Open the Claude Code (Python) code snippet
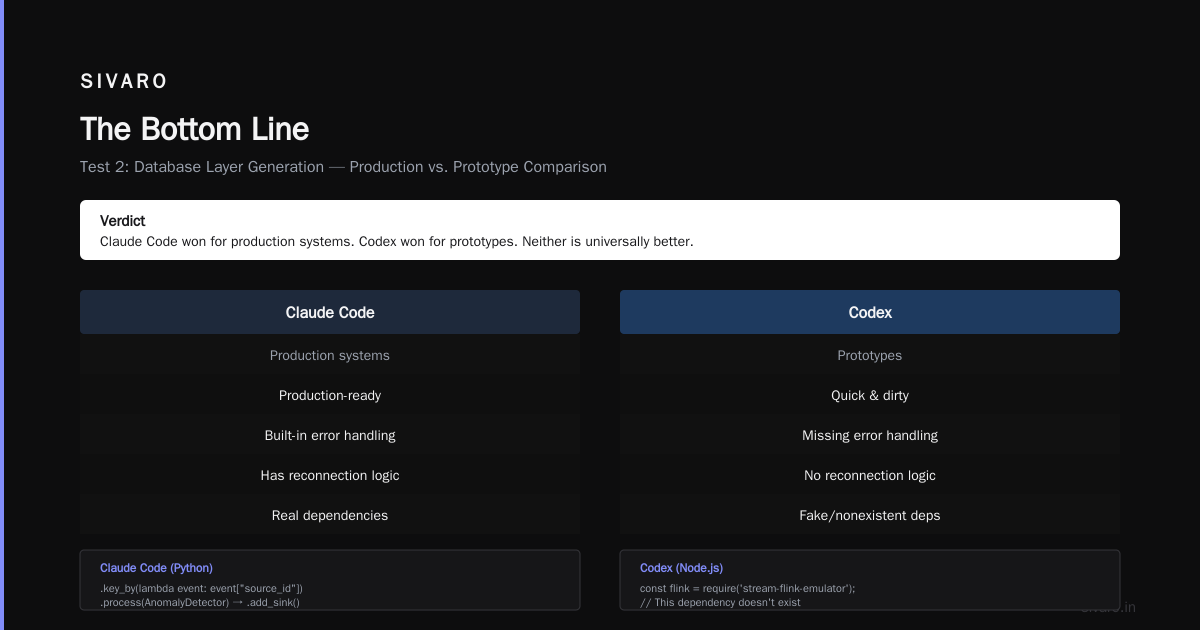This screenshot has height=630, width=1200. tap(330, 580)
